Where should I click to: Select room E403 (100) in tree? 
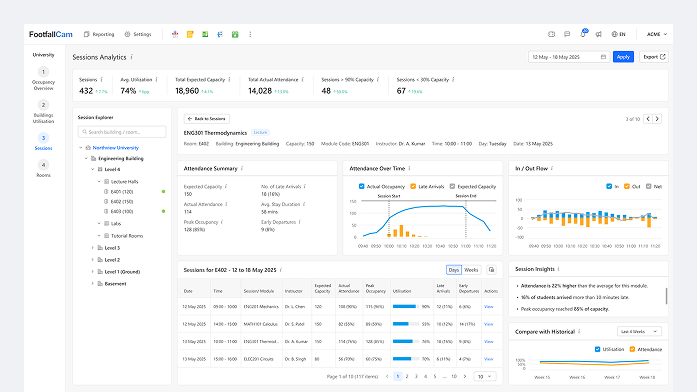tap(119, 212)
